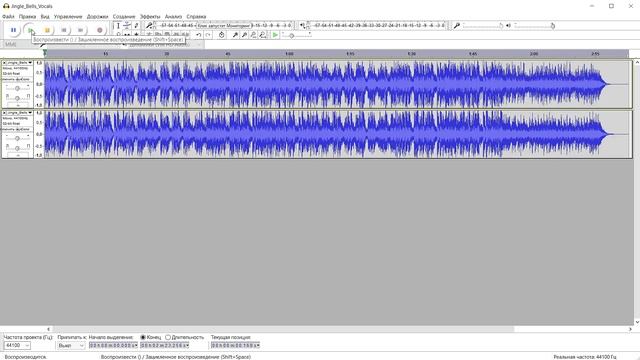The image size is (640, 360).
Task: Skip to end of the project
Action: 80,30
